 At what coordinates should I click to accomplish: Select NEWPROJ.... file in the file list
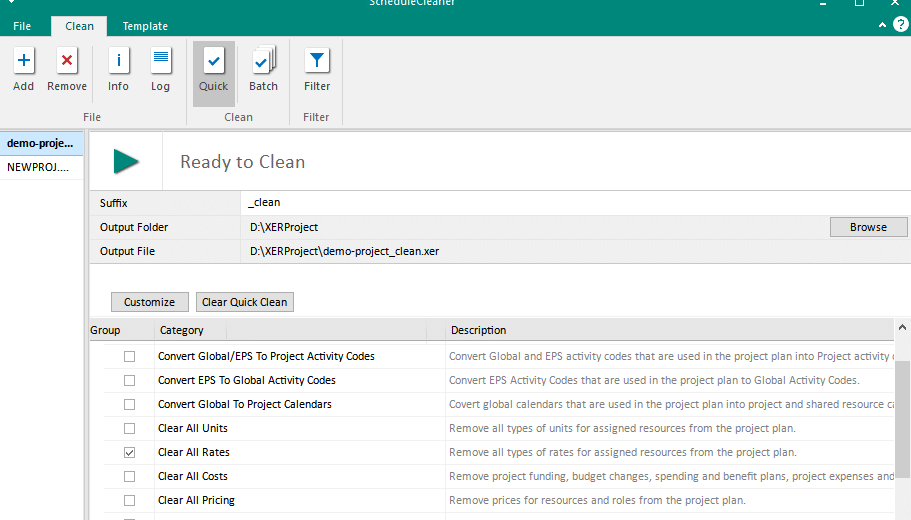pyautogui.click(x=41, y=167)
